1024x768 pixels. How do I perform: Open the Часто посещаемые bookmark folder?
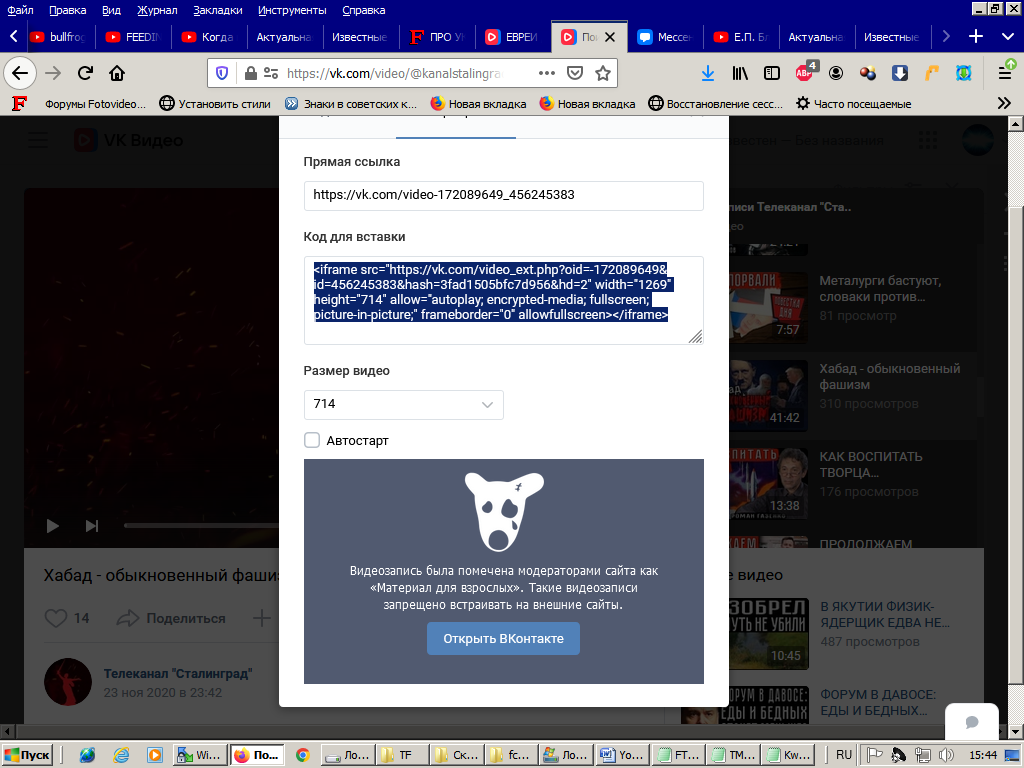(x=854, y=103)
